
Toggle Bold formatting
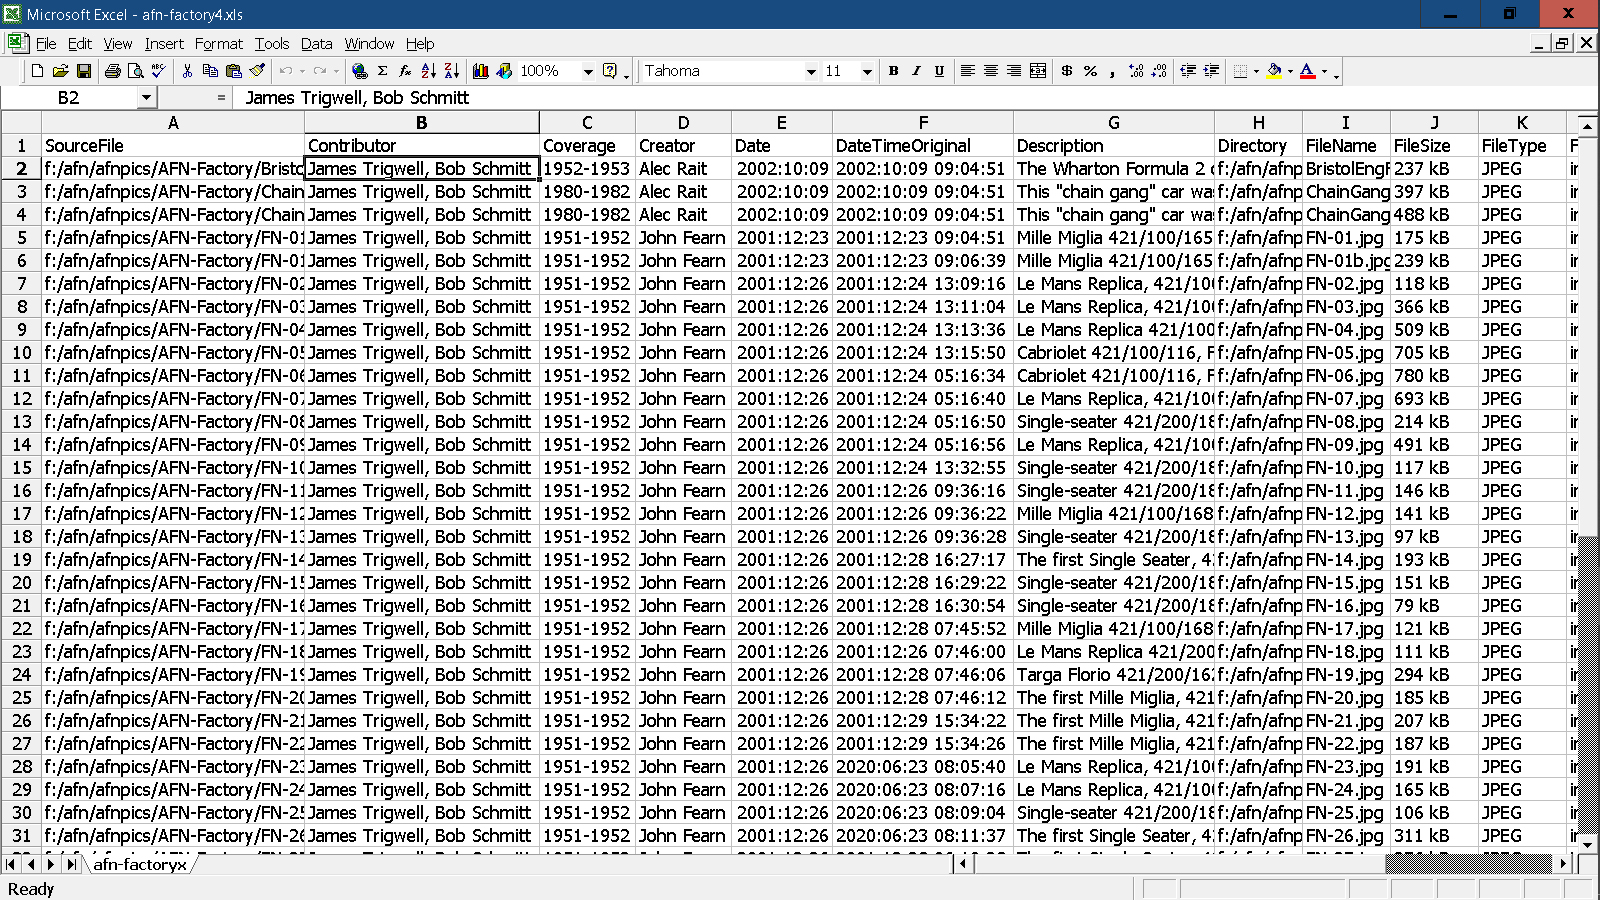[x=893, y=71]
